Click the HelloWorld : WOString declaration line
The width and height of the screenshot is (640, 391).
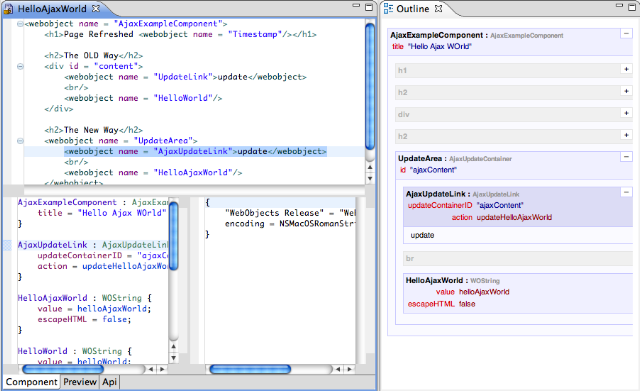75,351
